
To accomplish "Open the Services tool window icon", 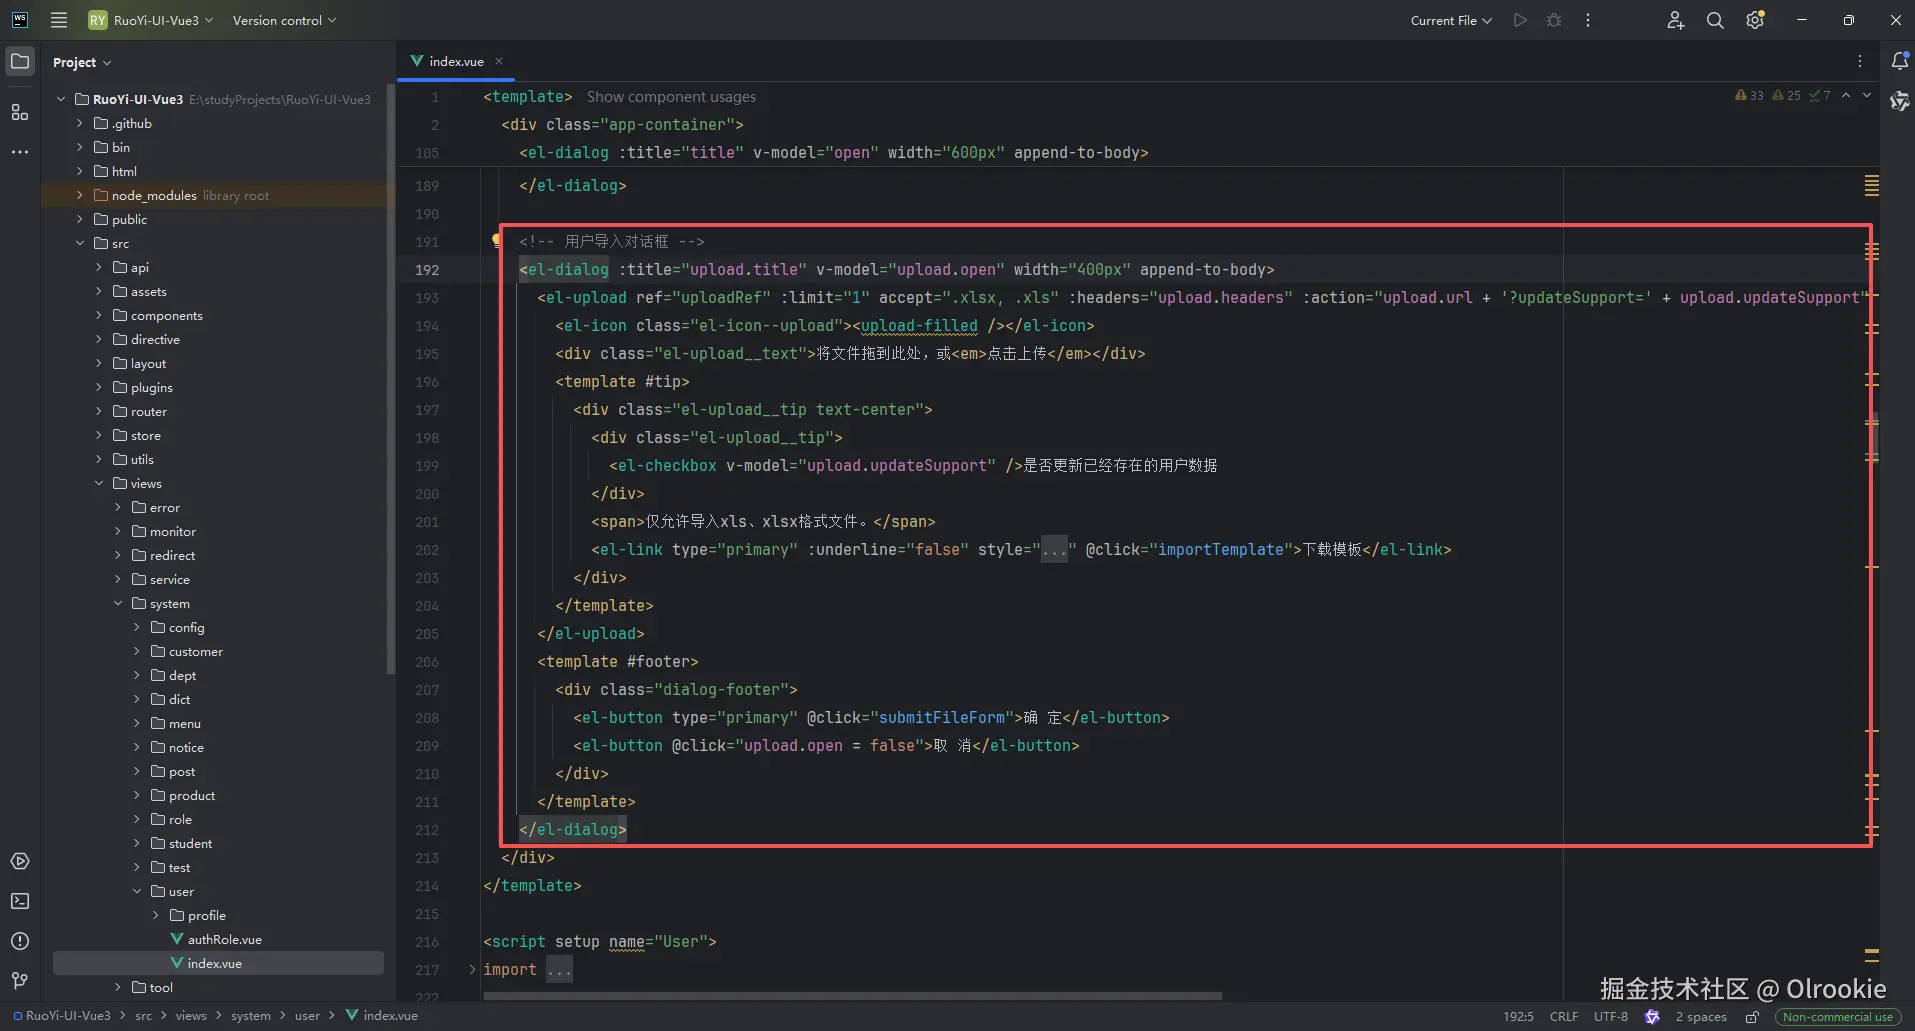I will [x=20, y=861].
